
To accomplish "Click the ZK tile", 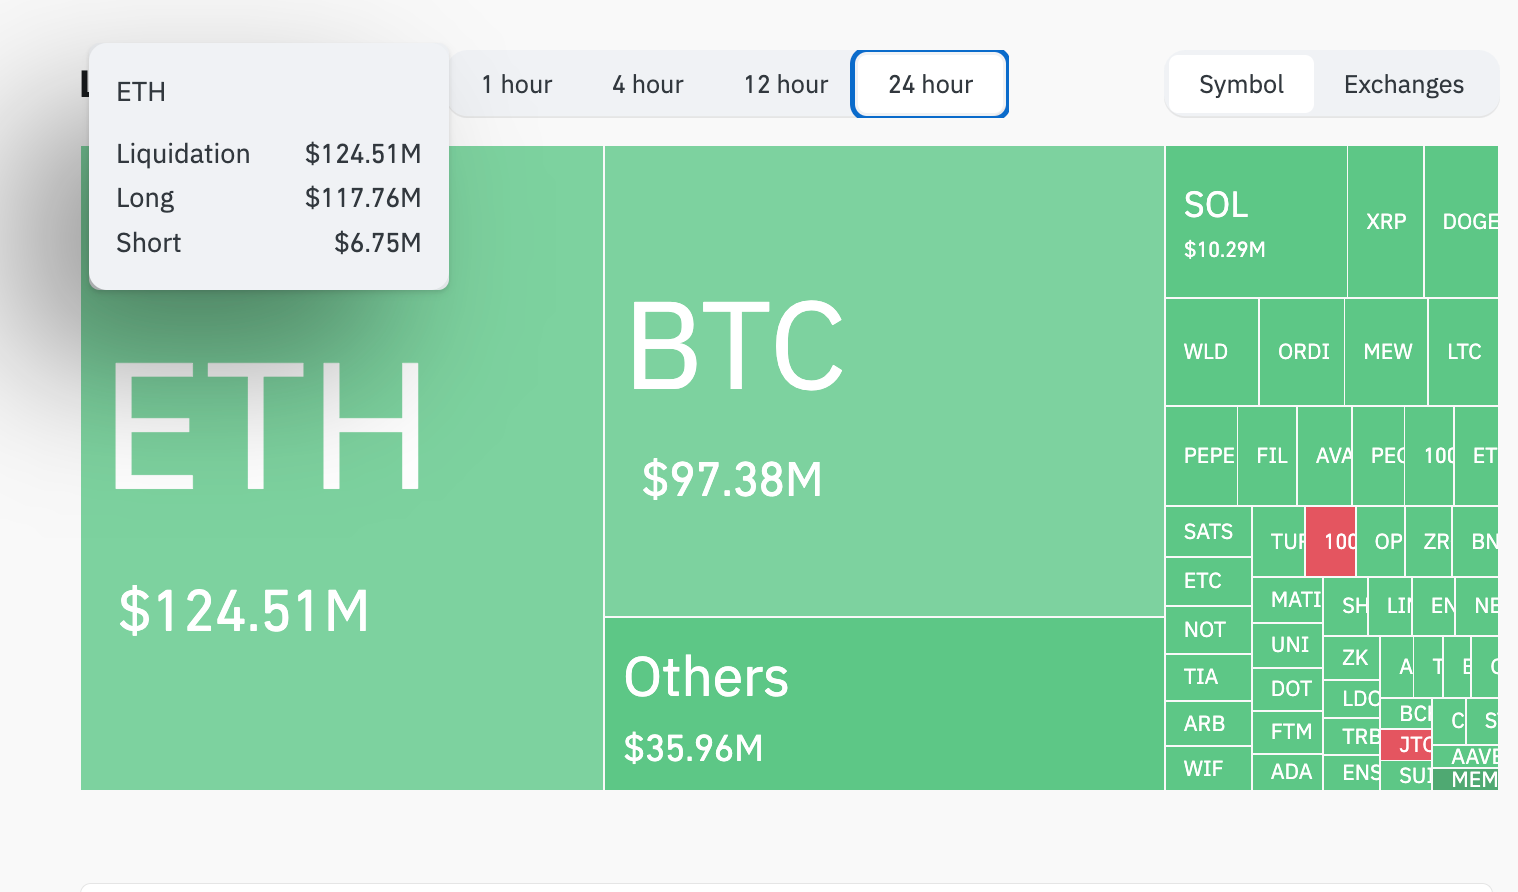I will tap(1352, 658).
